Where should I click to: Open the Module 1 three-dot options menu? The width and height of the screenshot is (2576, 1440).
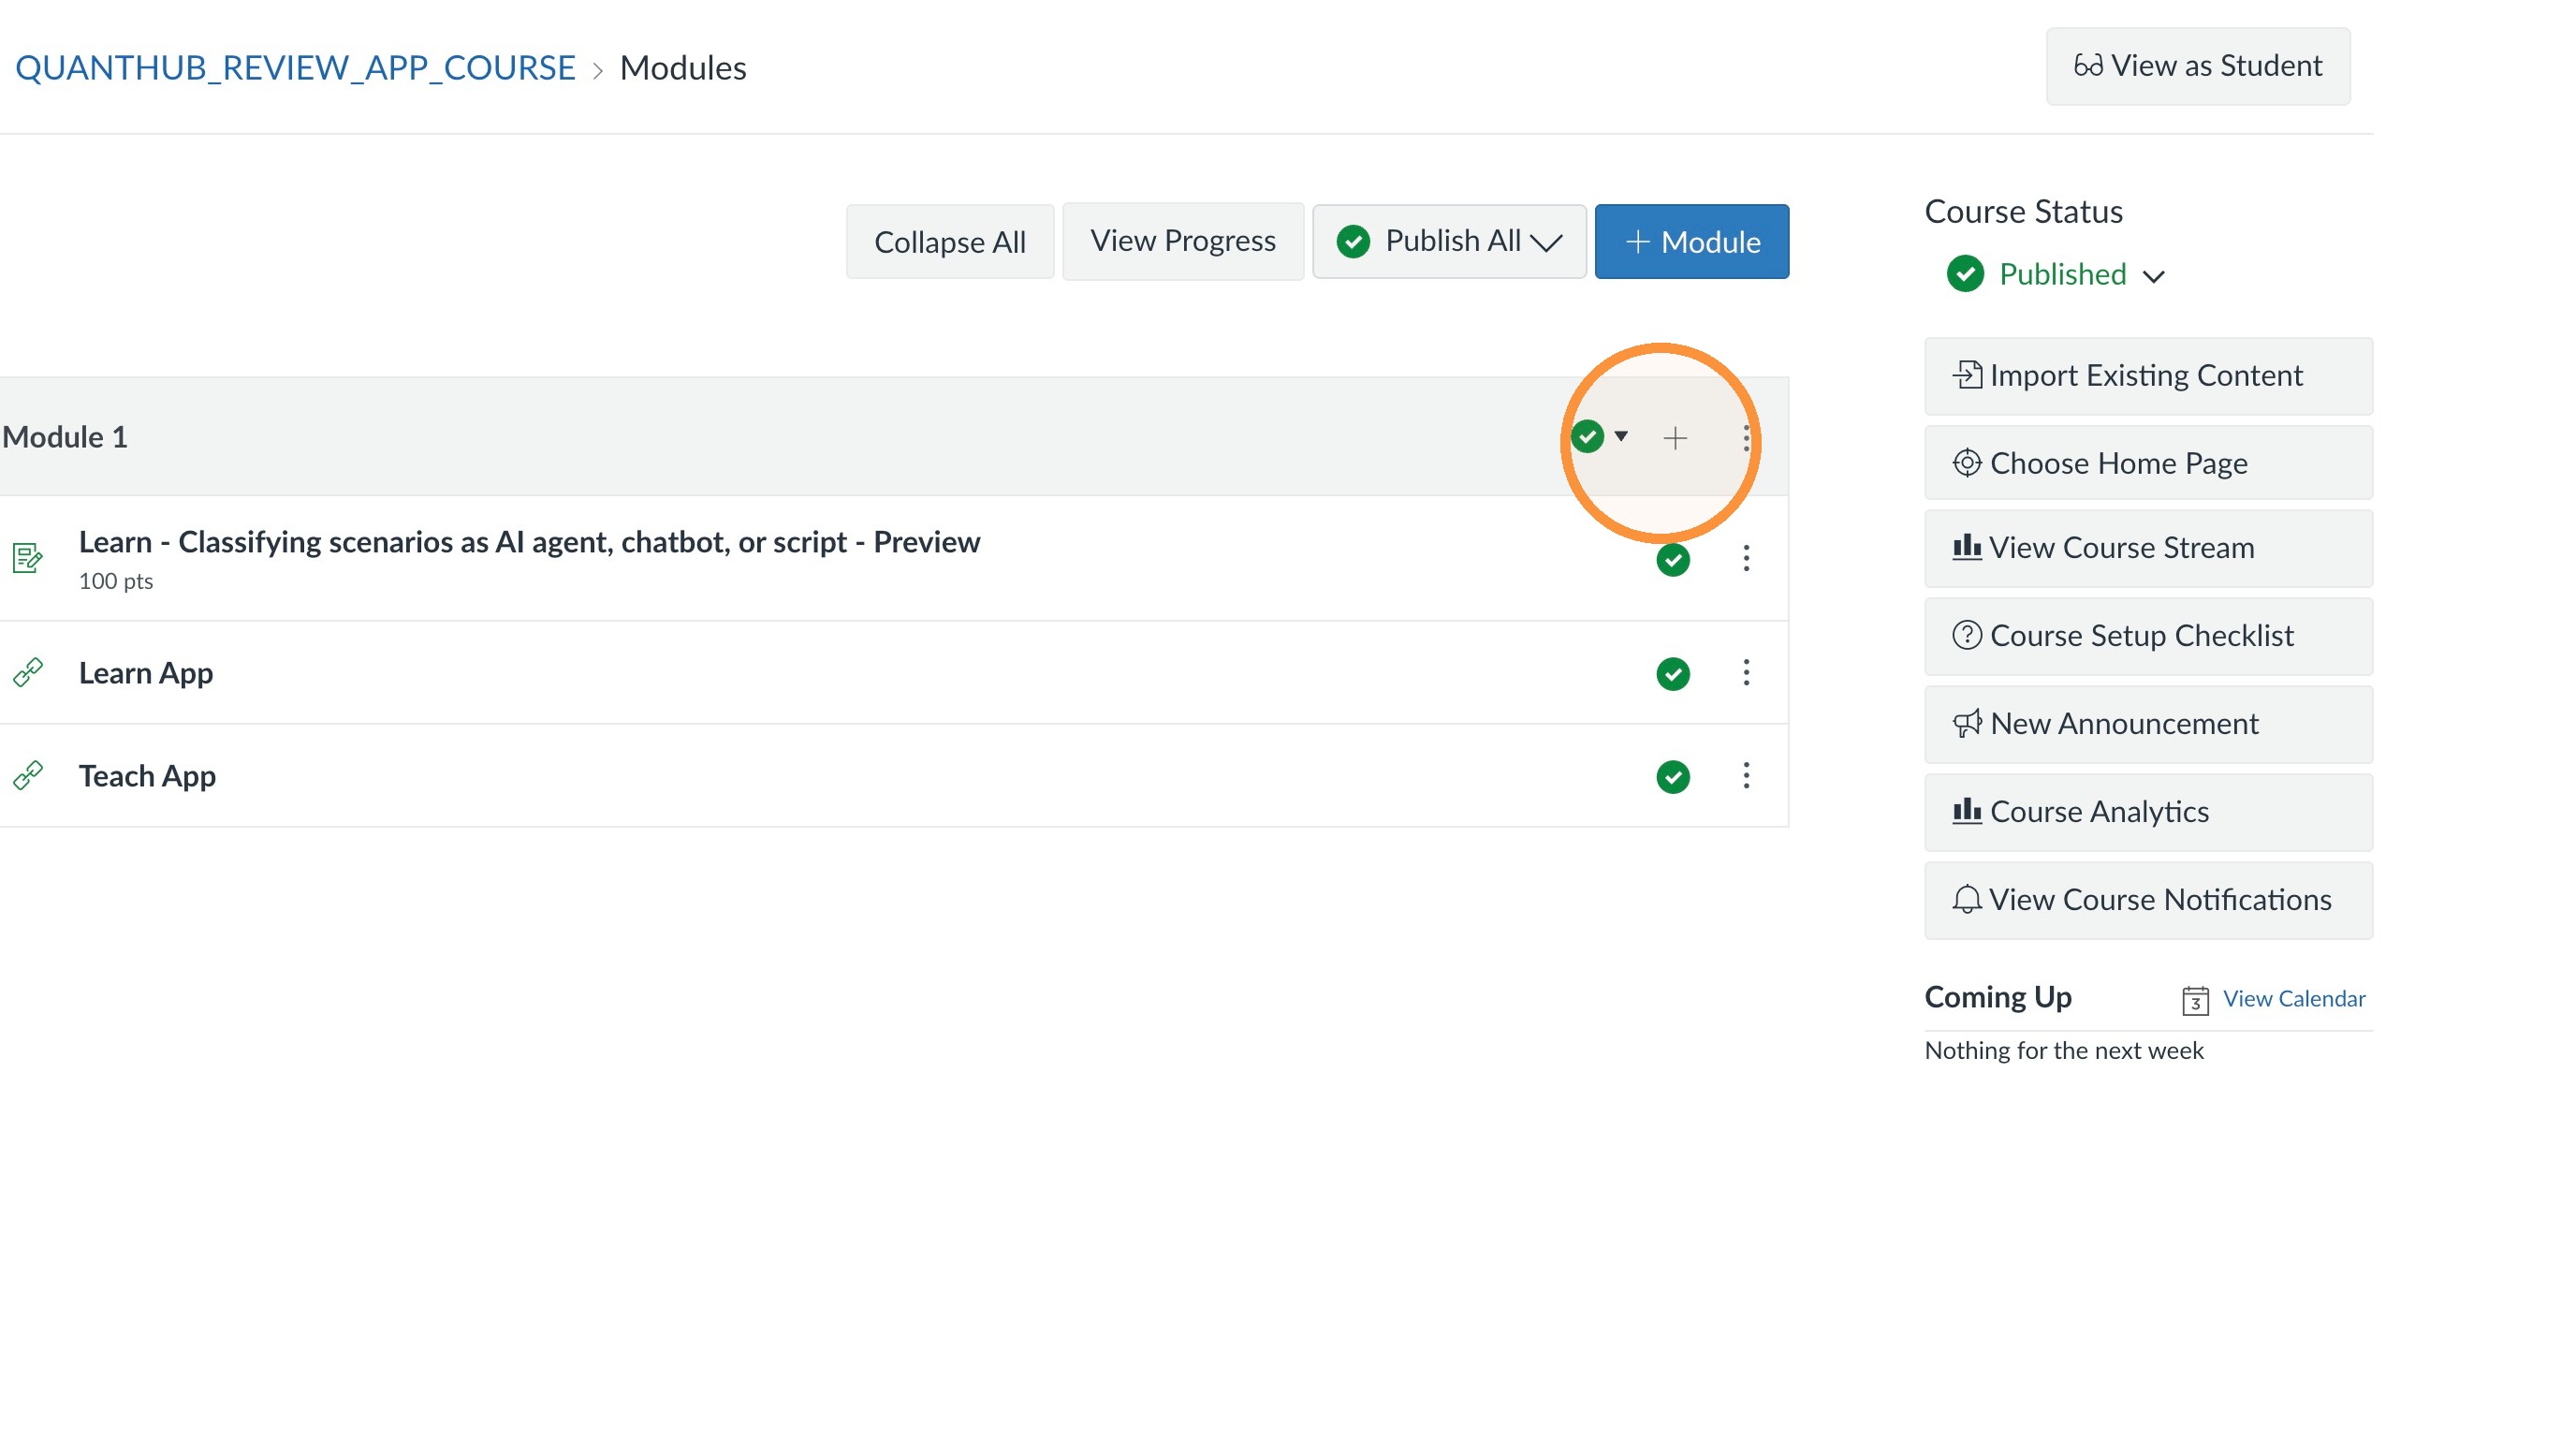[1746, 438]
